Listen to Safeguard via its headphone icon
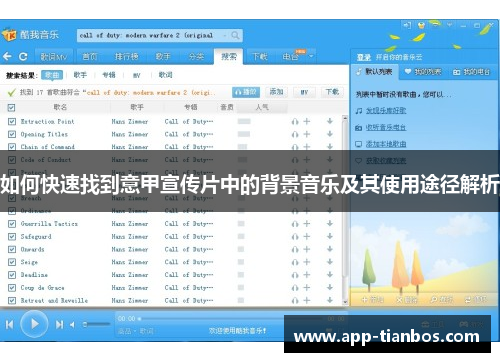This screenshot has width=500, height=362. point(295,237)
